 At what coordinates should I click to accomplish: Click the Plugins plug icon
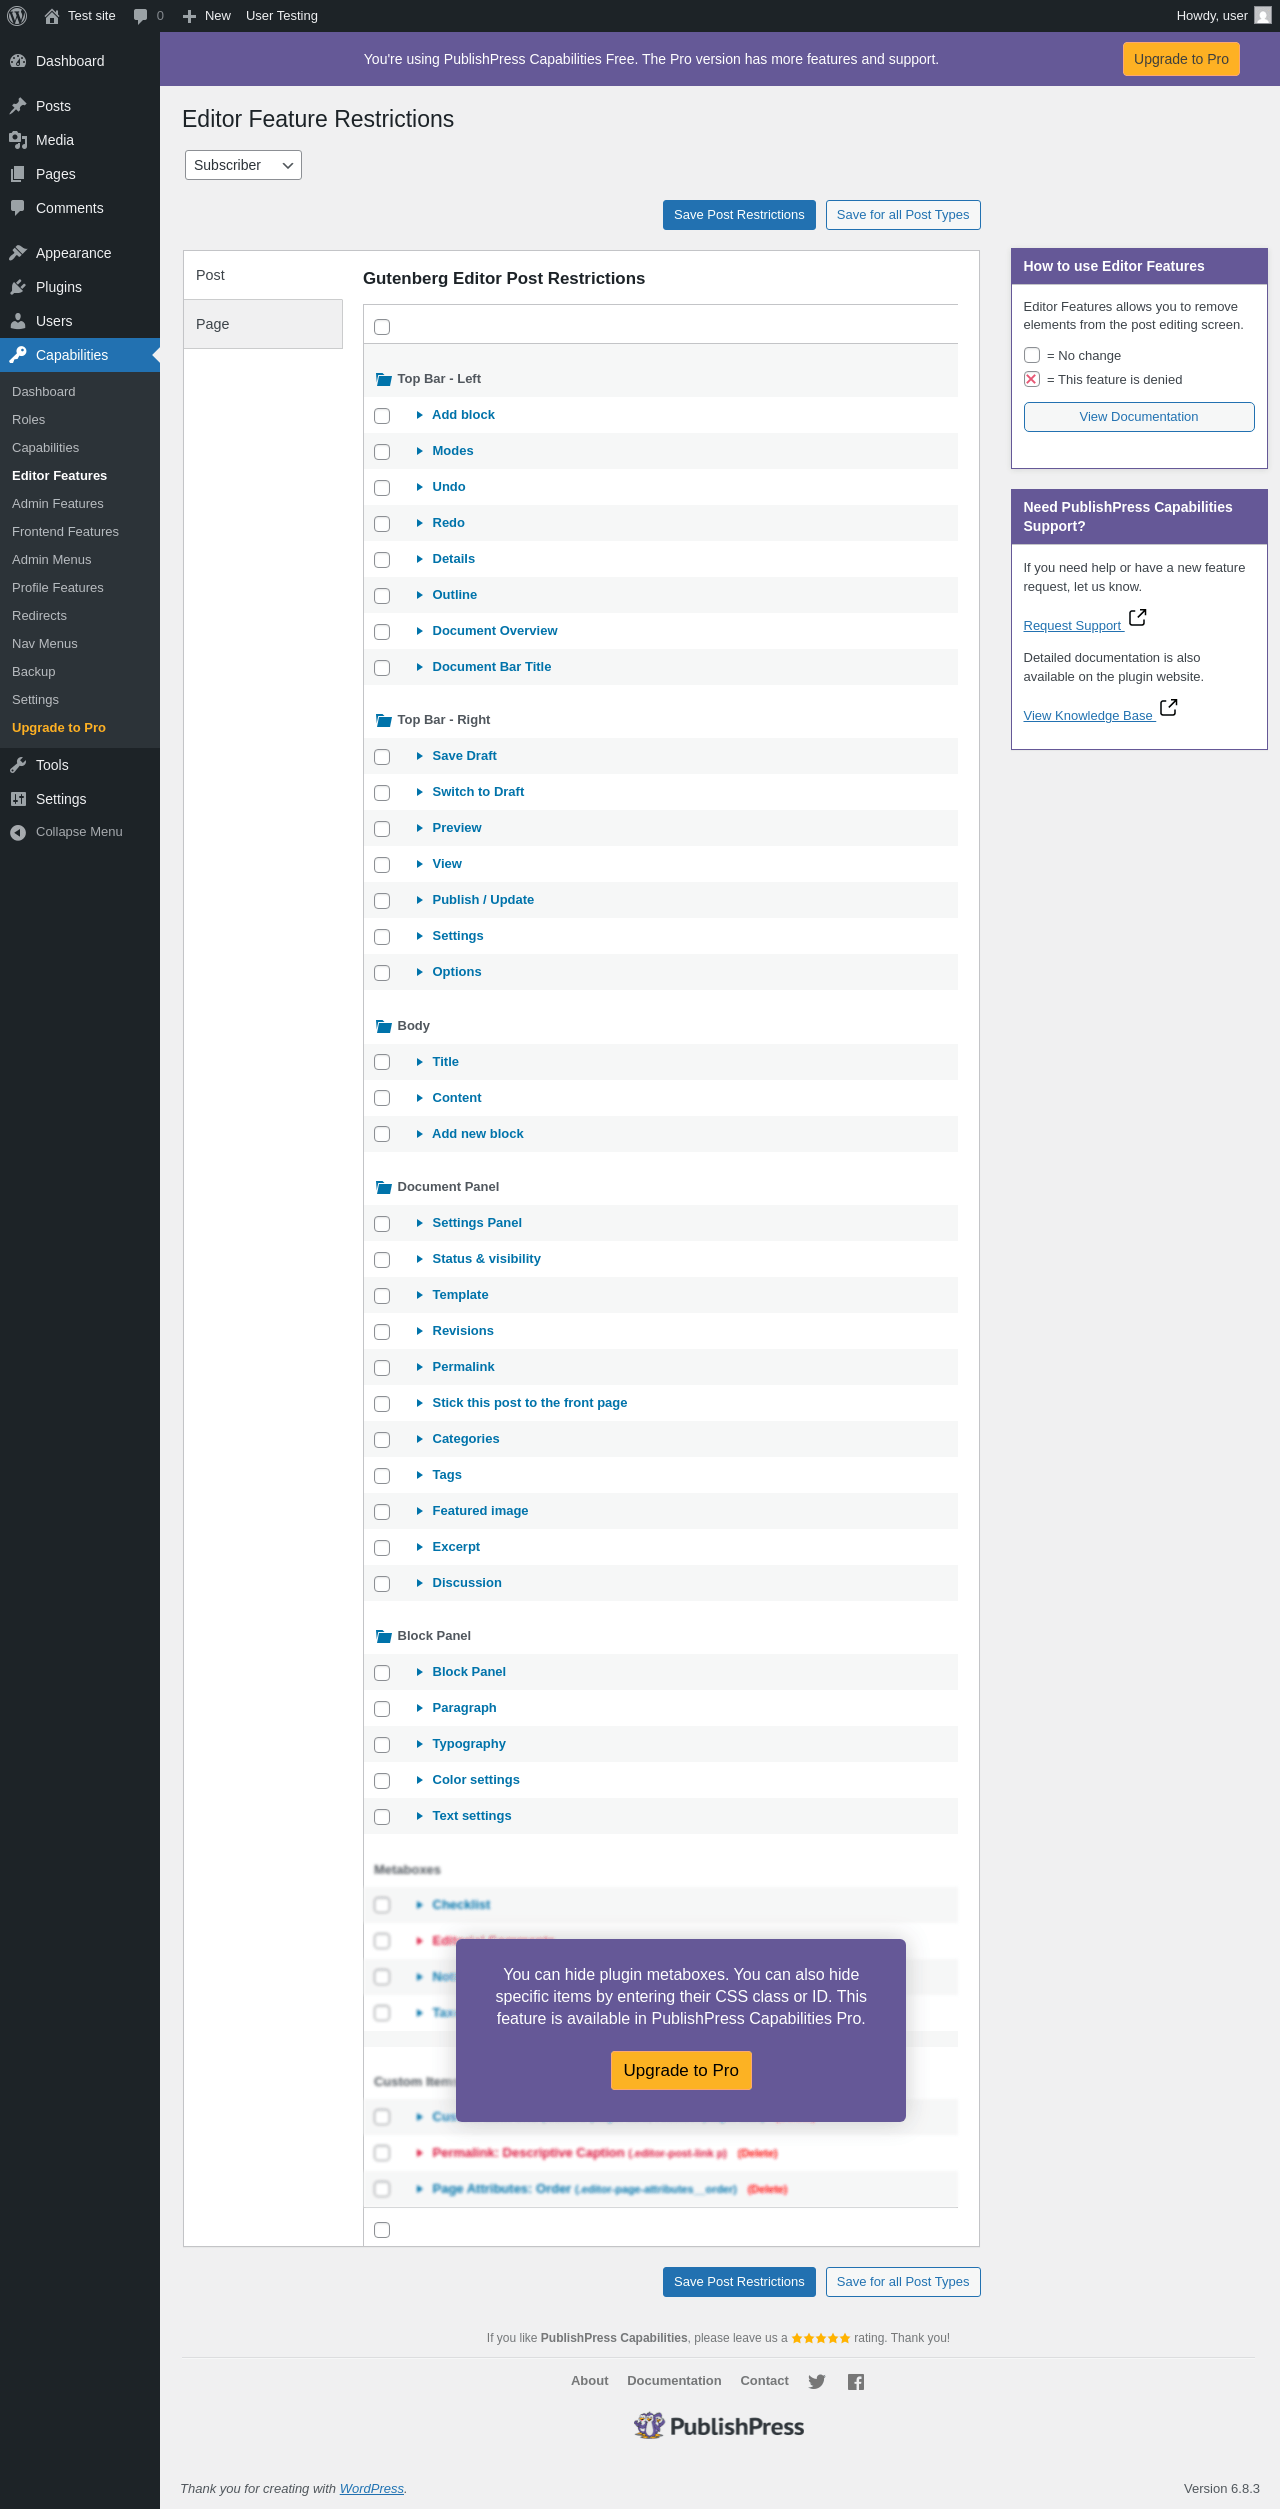[x=18, y=287]
